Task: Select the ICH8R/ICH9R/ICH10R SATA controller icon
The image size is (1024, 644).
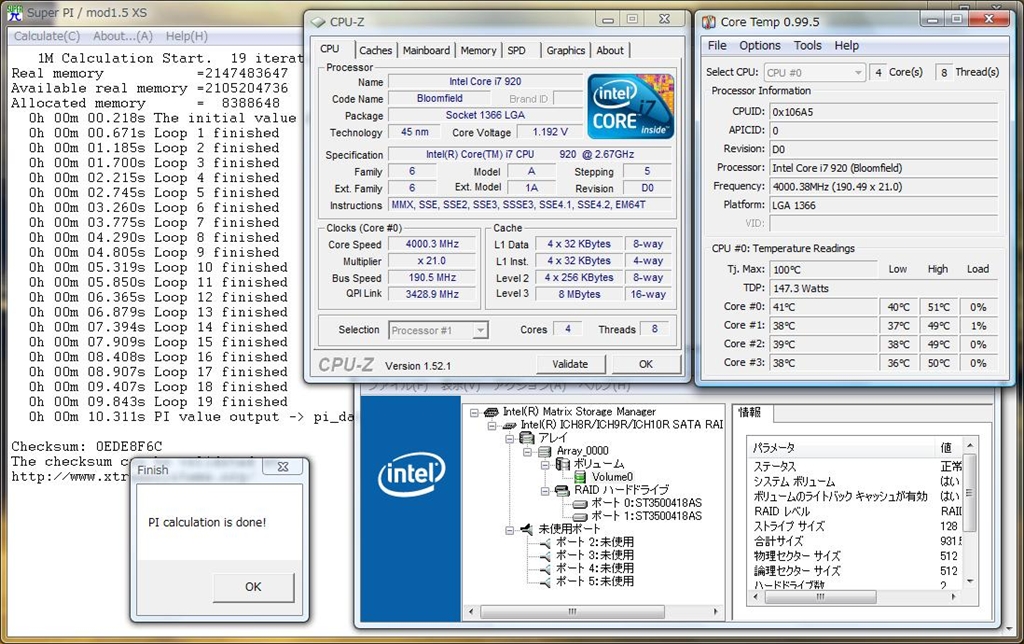Action: coord(510,425)
